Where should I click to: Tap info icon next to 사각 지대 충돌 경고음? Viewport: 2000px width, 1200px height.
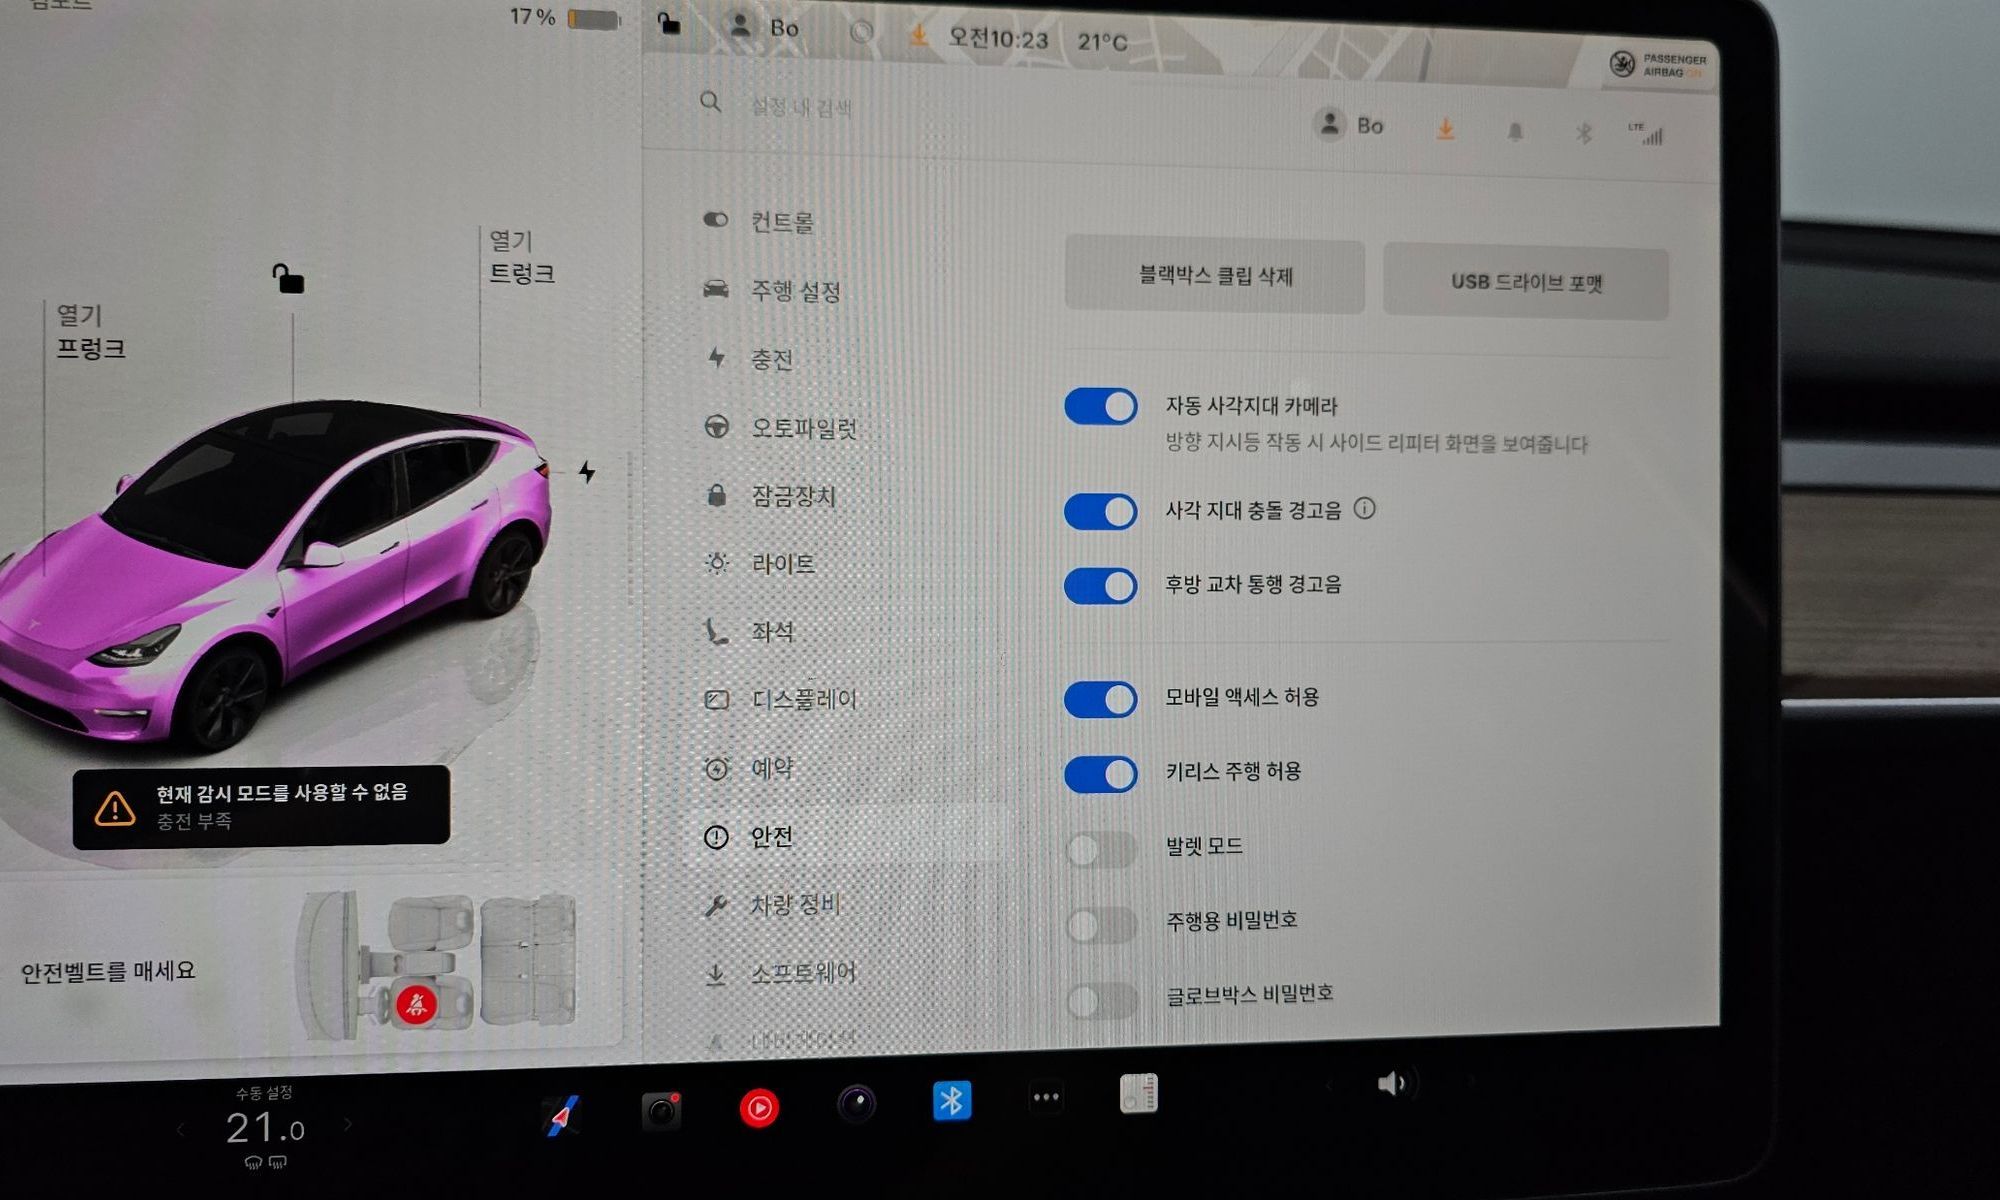(1364, 508)
